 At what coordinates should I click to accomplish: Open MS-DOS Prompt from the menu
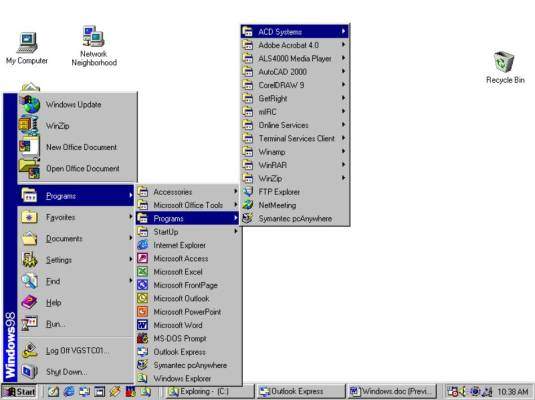pos(188,338)
